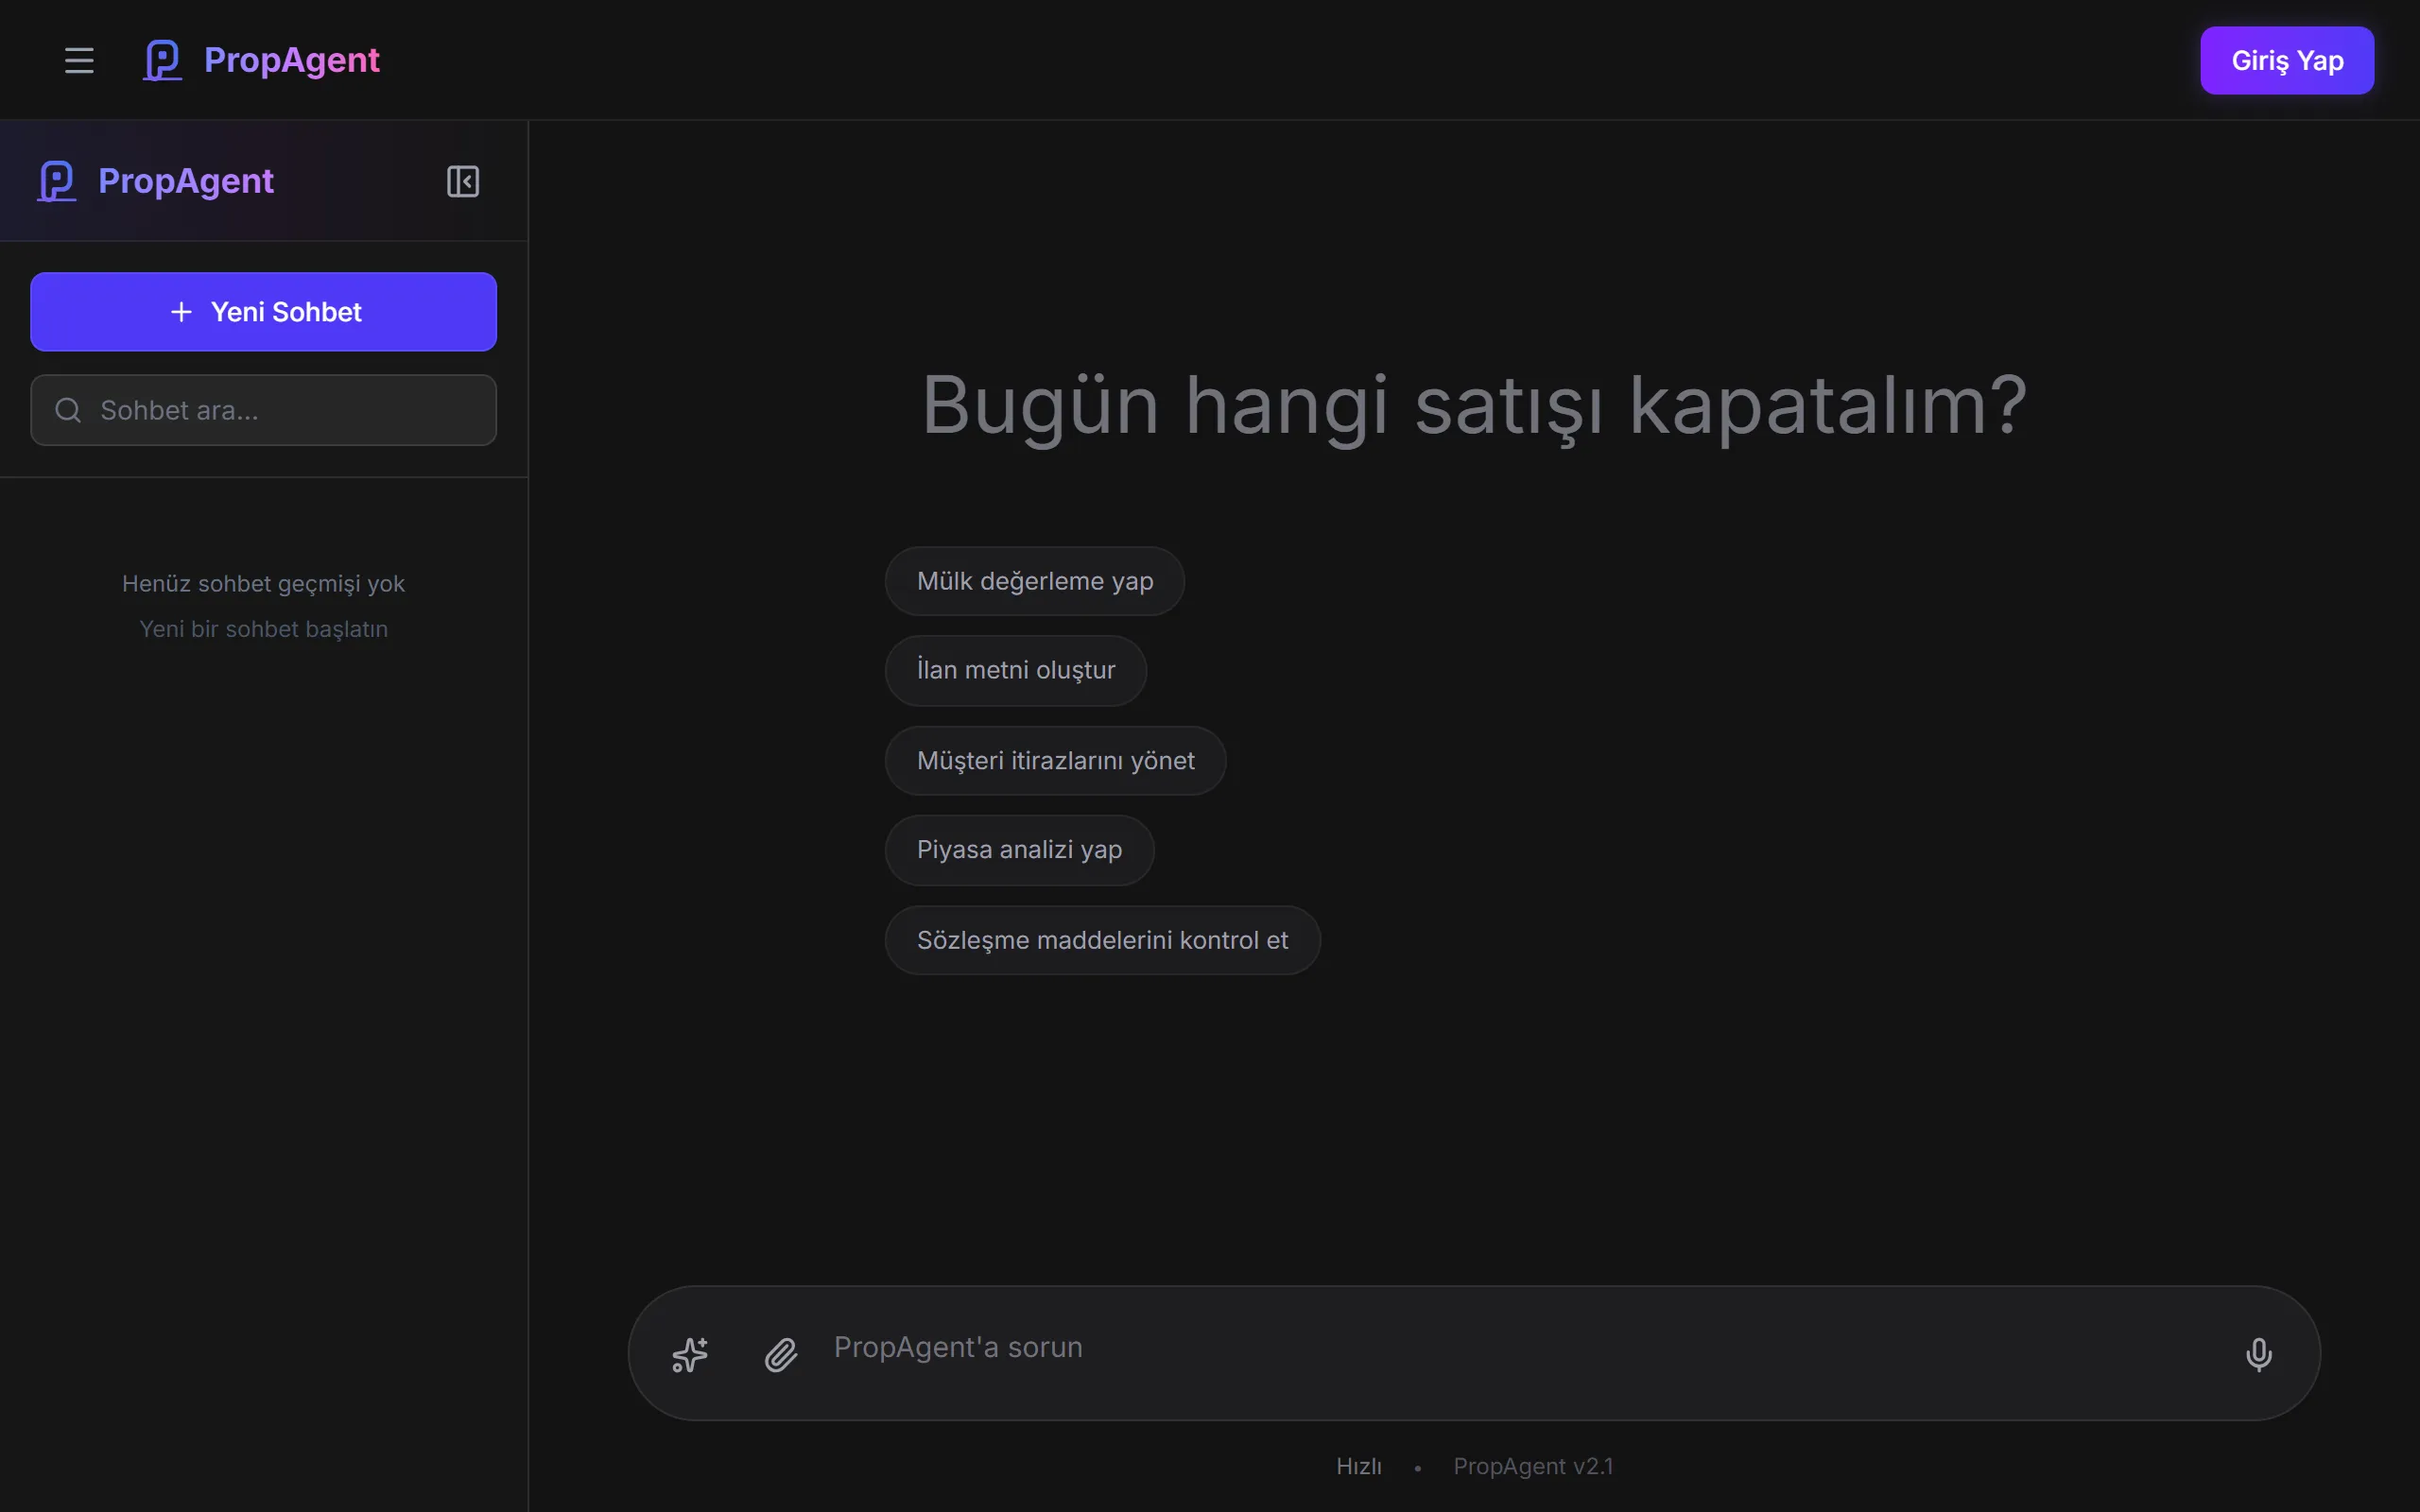Pick the Piyasa analizi yap suggestion

[x=1019, y=850]
